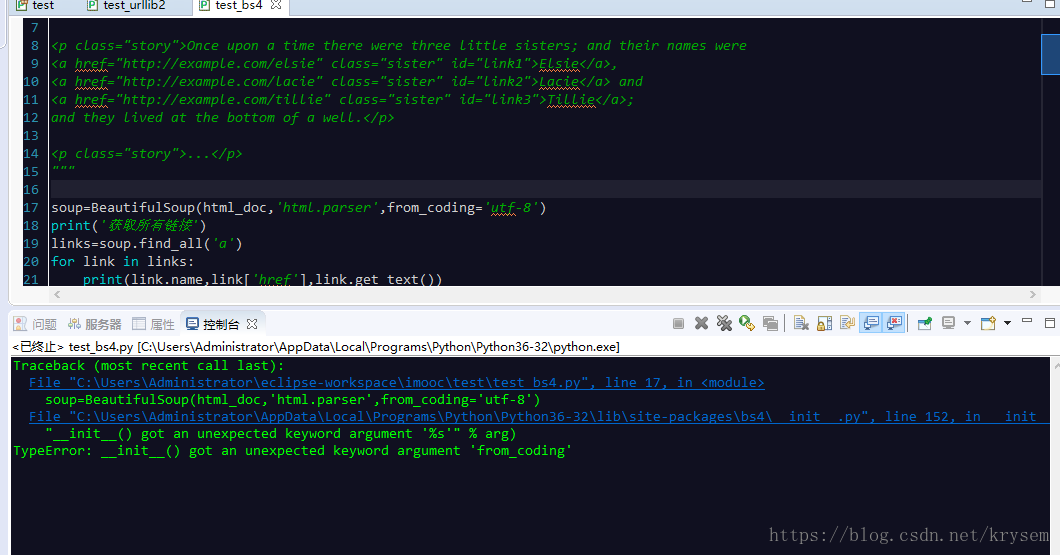Click the underlined 'Tillie' word on line 11

[x=571, y=99]
